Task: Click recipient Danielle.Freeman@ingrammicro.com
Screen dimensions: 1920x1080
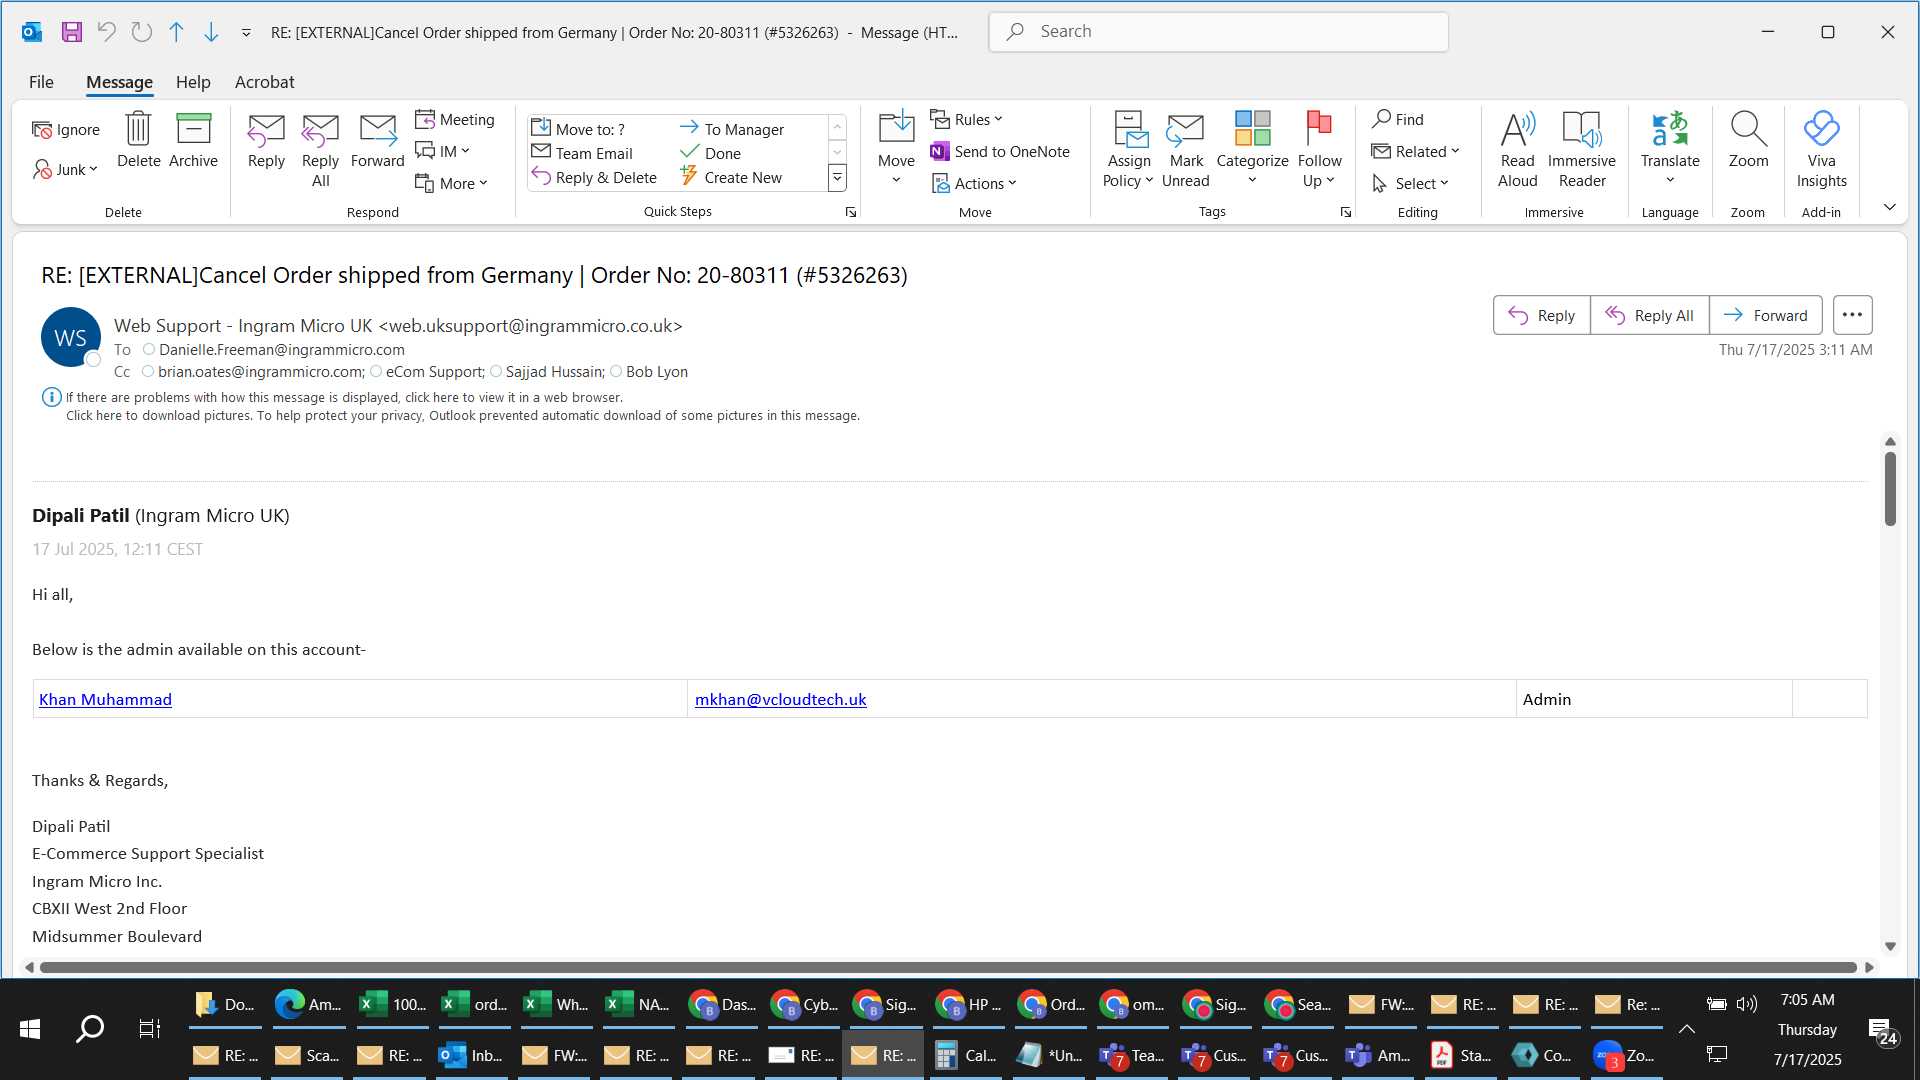Action: [x=281, y=349]
